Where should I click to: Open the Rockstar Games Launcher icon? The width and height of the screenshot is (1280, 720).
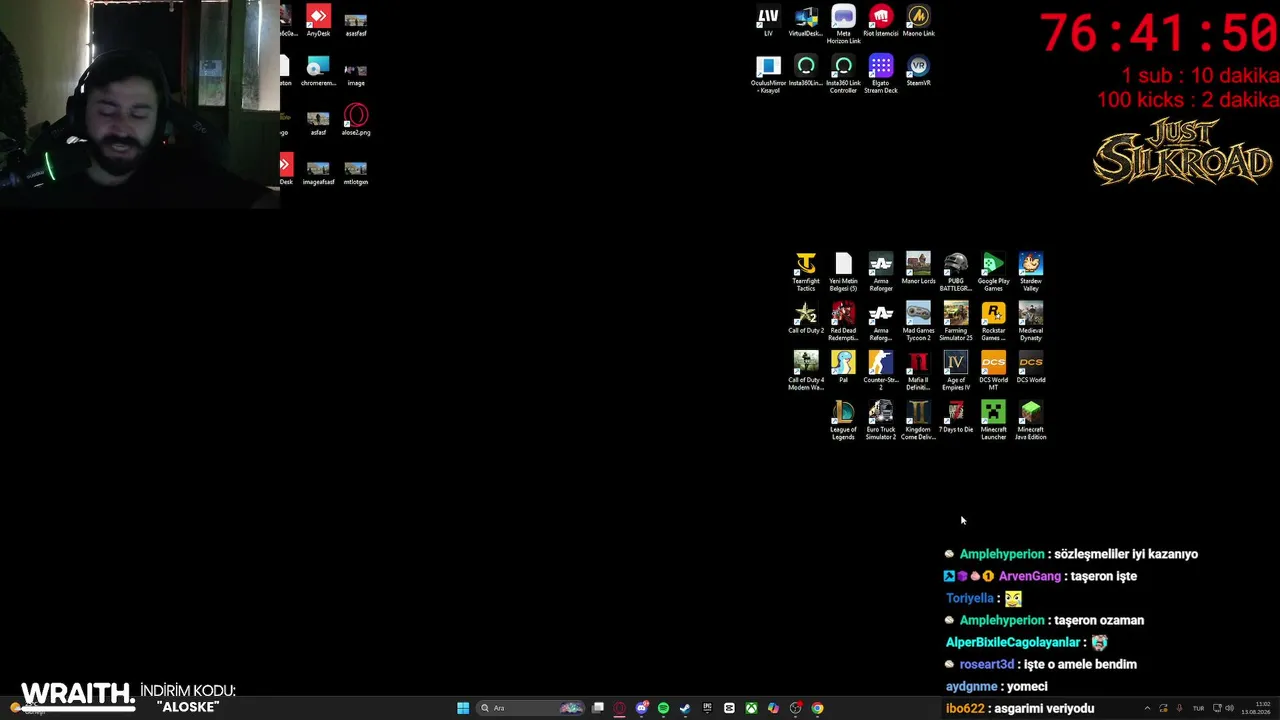point(993,321)
